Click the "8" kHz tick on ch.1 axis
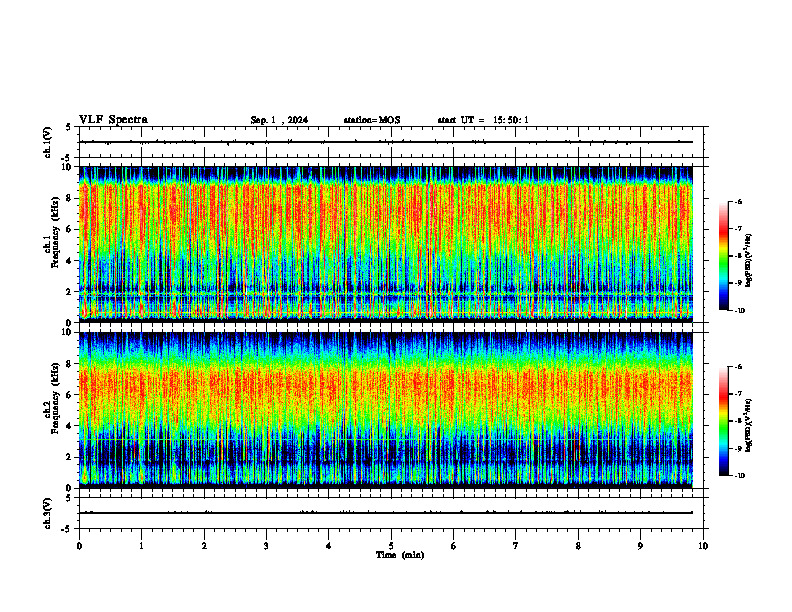Viewport: 792px width, 612px height. tap(70, 198)
